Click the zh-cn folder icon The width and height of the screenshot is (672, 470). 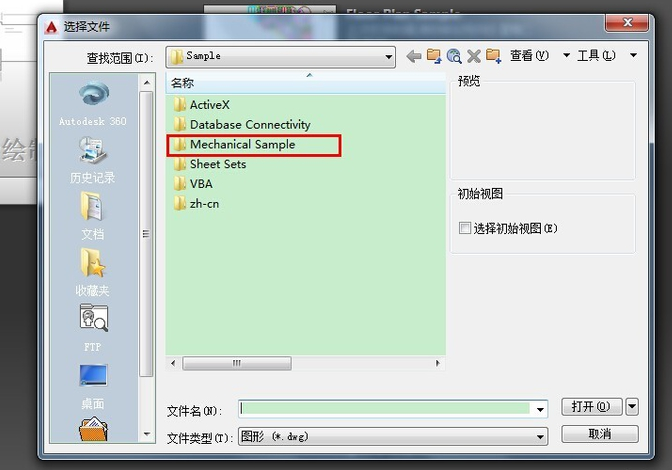pos(180,204)
